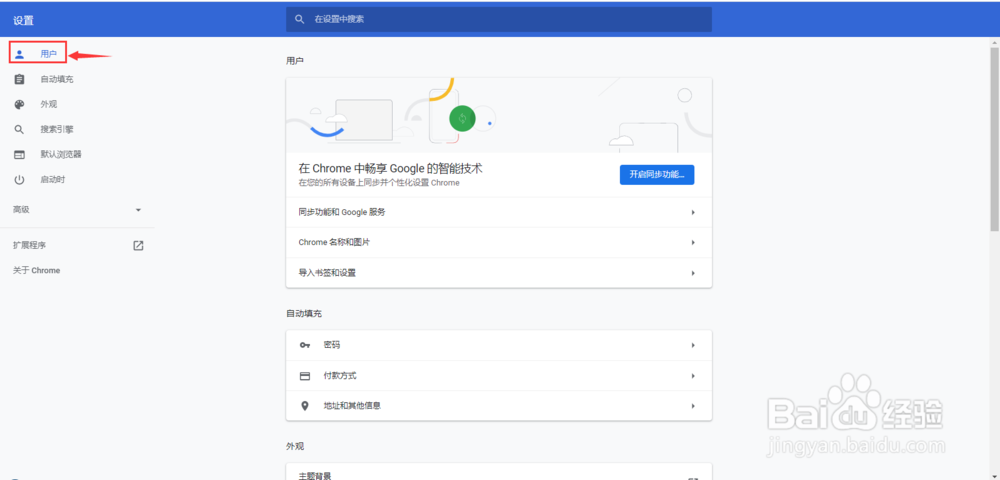Go to 自动填充 in the sidebar
This screenshot has width=1000, height=480.
click(57, 79)
